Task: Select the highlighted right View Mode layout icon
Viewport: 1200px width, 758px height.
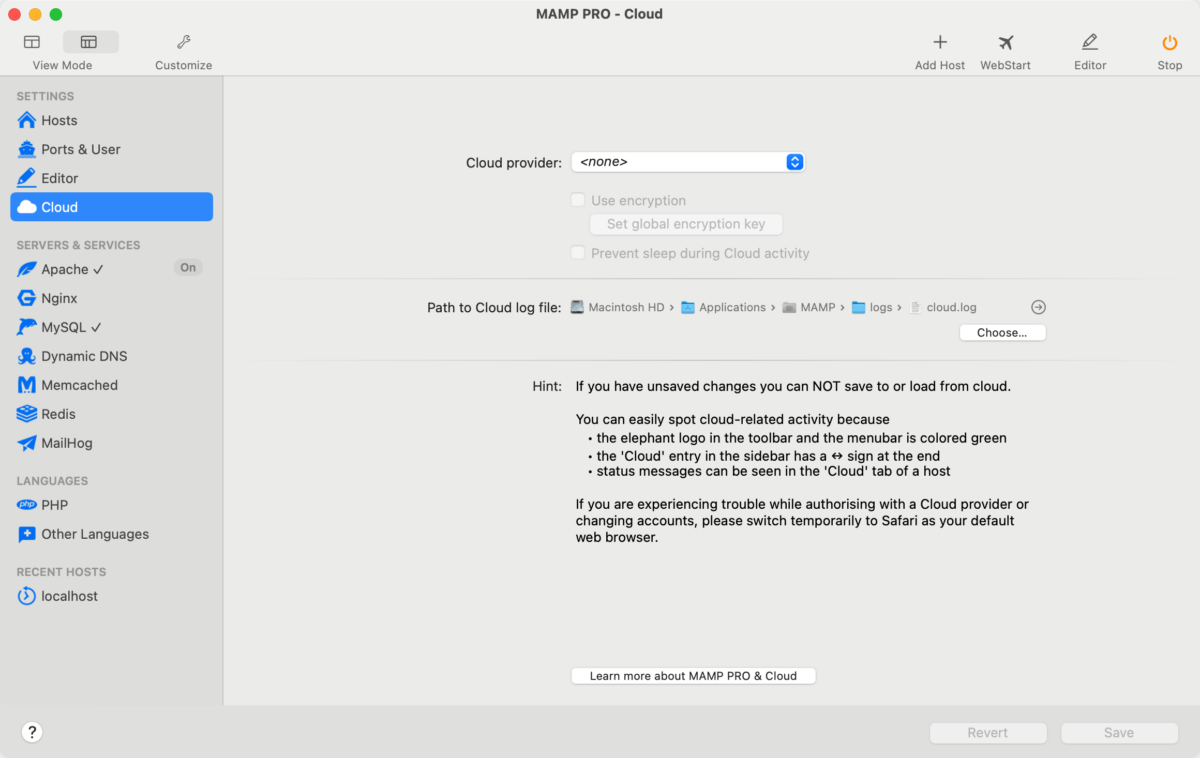Action: (x=90, y=42)
